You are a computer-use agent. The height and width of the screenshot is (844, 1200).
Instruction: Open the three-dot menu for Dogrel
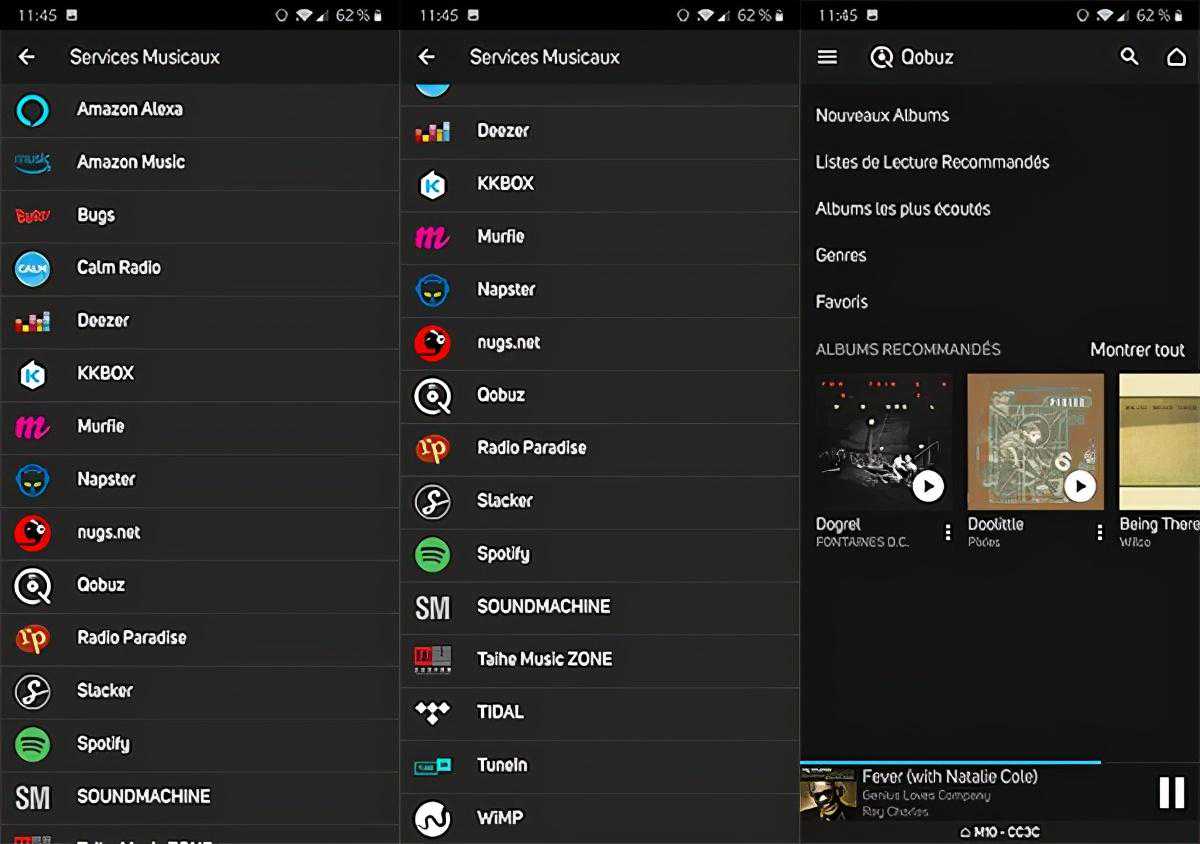coord(948,533)
